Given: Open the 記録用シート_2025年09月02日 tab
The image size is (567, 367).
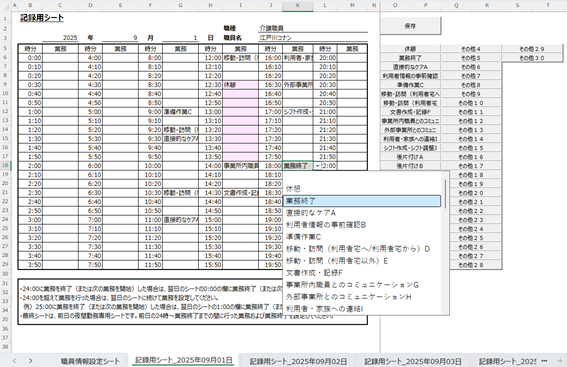Looking at the screenshot, I should [x=298, y=361].
